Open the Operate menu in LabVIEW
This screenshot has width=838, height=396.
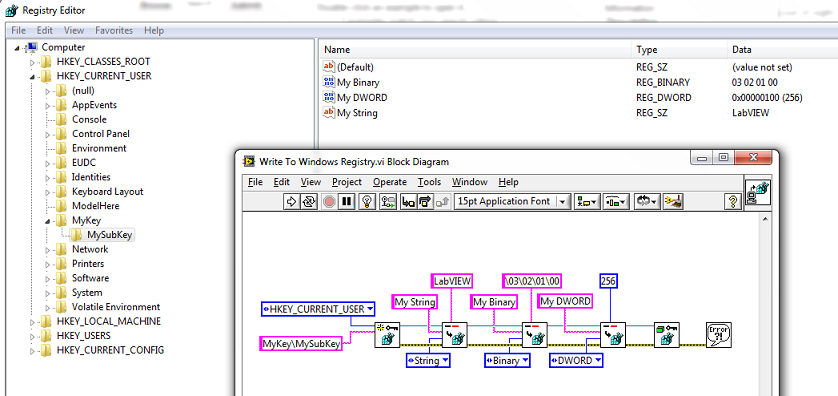pyautogui.click(x=390, y=182)
